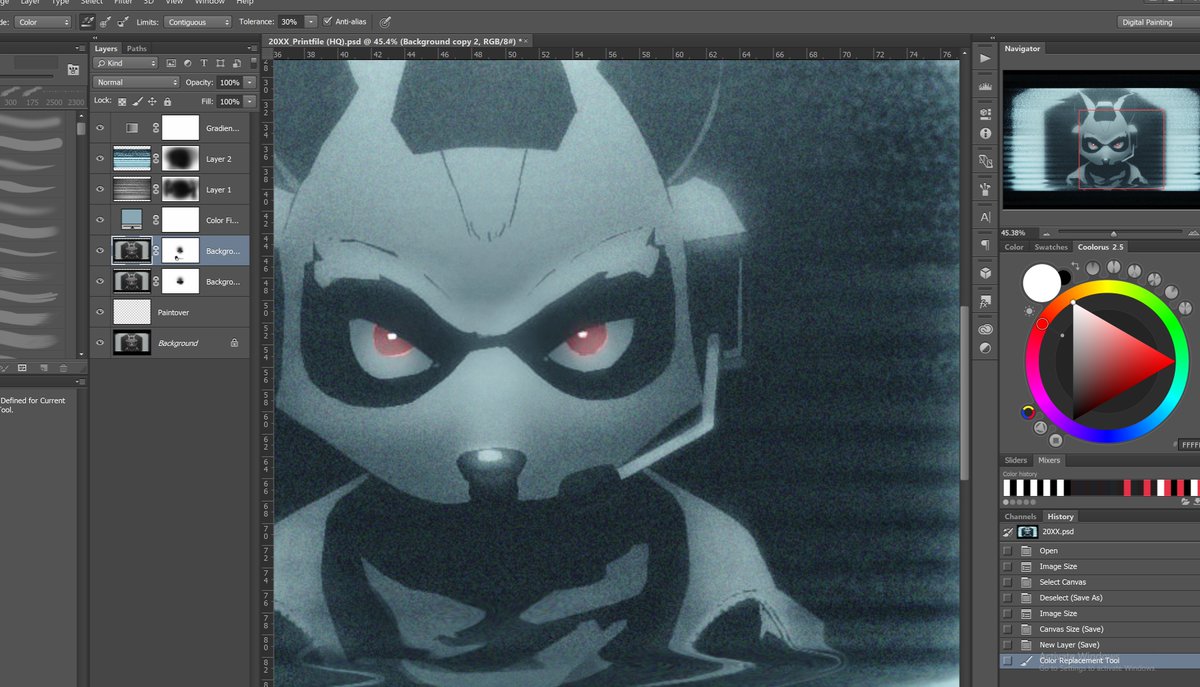Select Image Size history state below Open
The height and width of the screenshot is (687, 1200).
pyautogui.click(x=1058, y=566)
